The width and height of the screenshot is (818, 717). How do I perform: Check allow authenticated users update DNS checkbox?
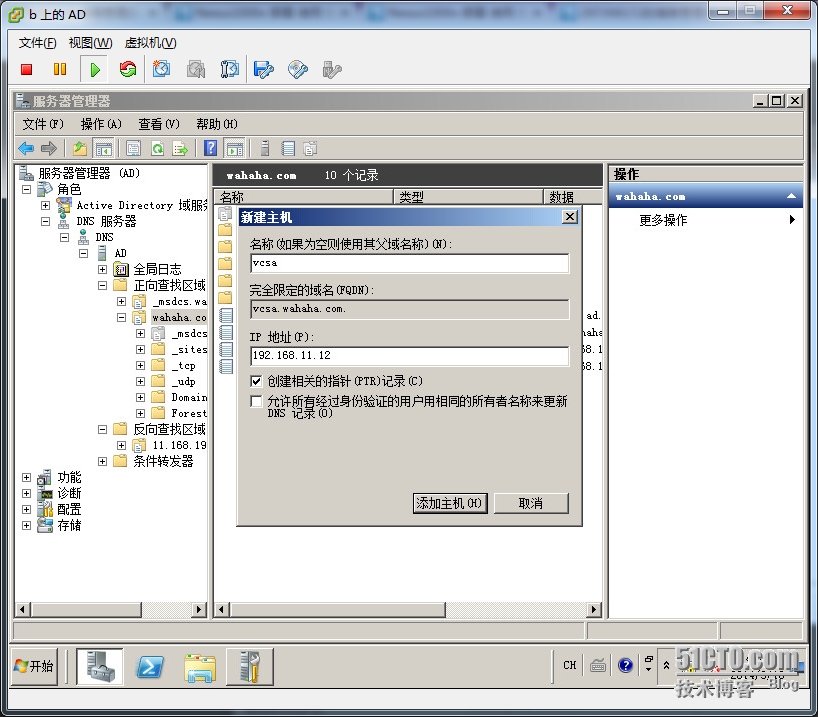pos(256,401)
